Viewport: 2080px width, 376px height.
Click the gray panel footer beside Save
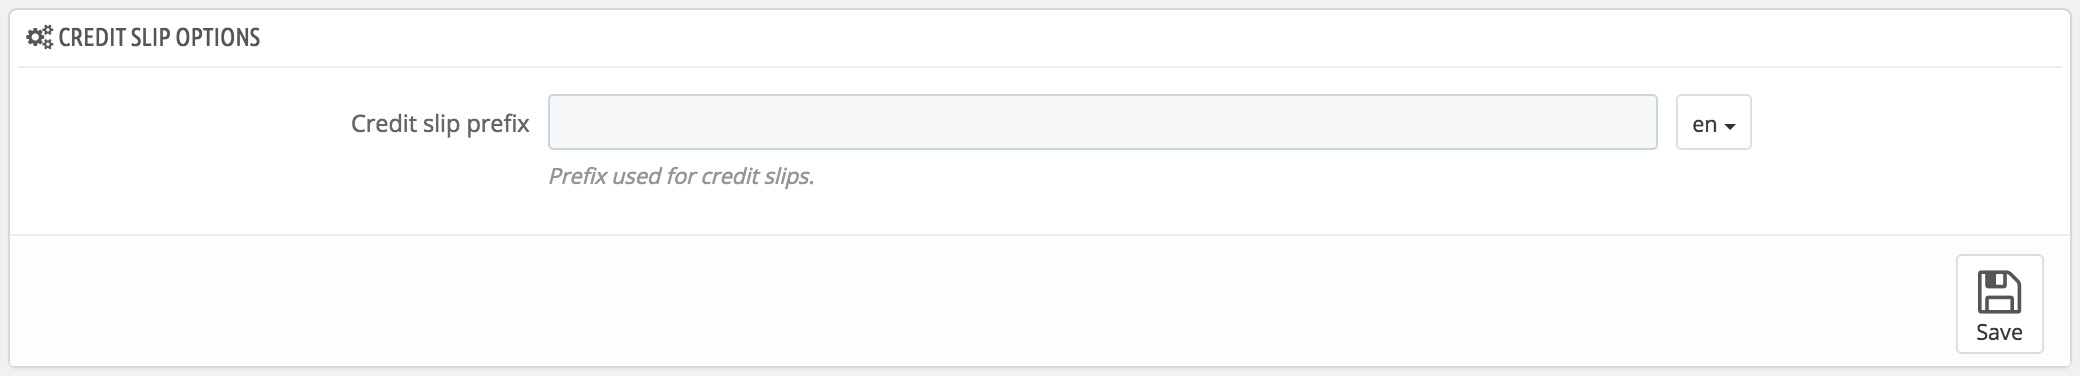pos(980,300)
